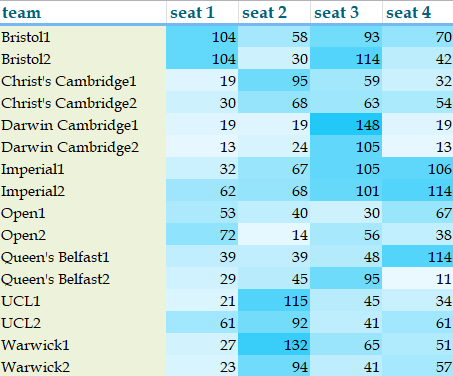The height and width of the screenshot is (376, 453).
Task: Click the UCL2 team name cell
Action: (83, 323)
